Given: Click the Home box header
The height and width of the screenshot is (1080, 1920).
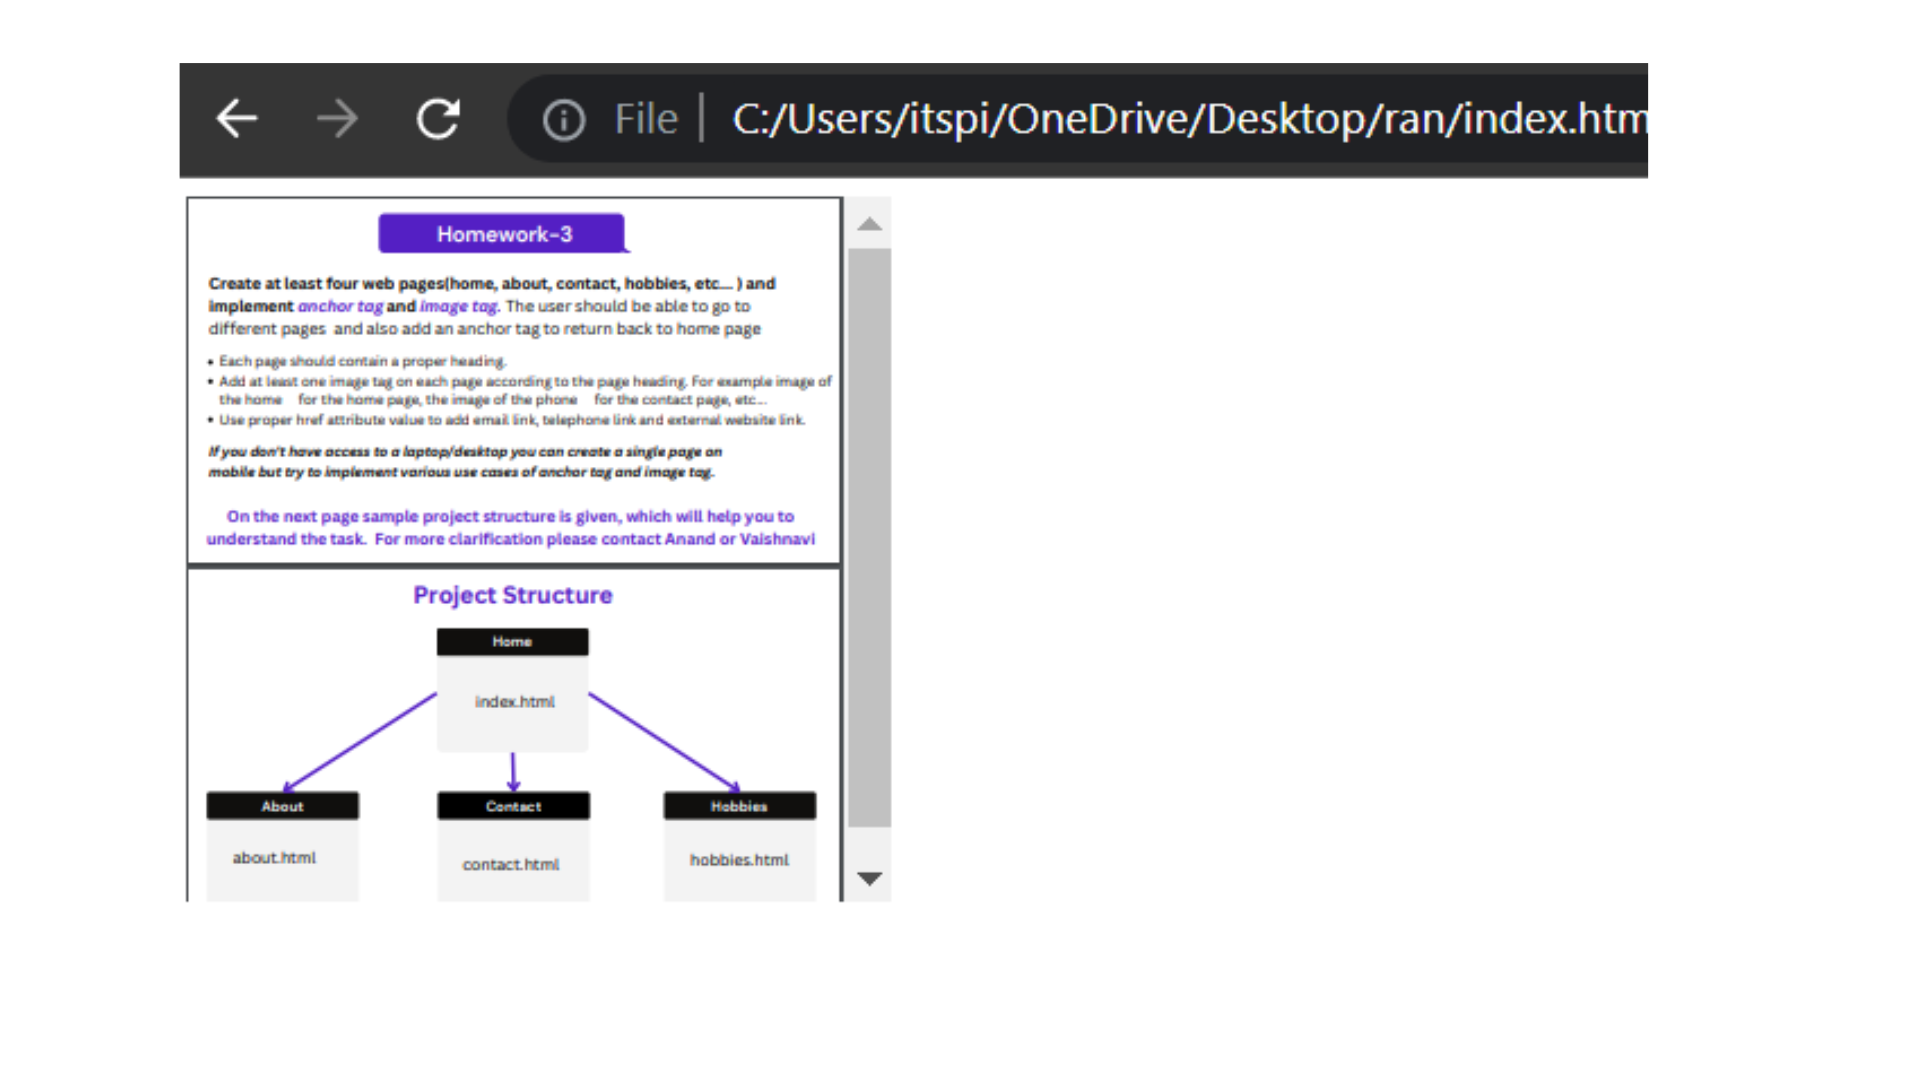Looking at the screenshot, I should (x=512, y=642).
